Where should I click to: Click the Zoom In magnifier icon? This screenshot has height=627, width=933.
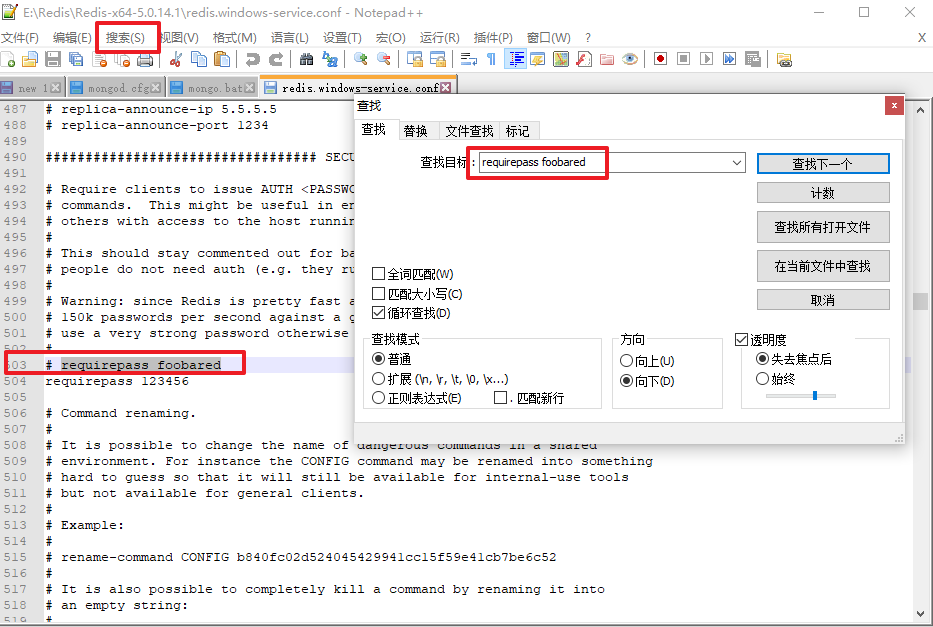click(x=360, y=60)
